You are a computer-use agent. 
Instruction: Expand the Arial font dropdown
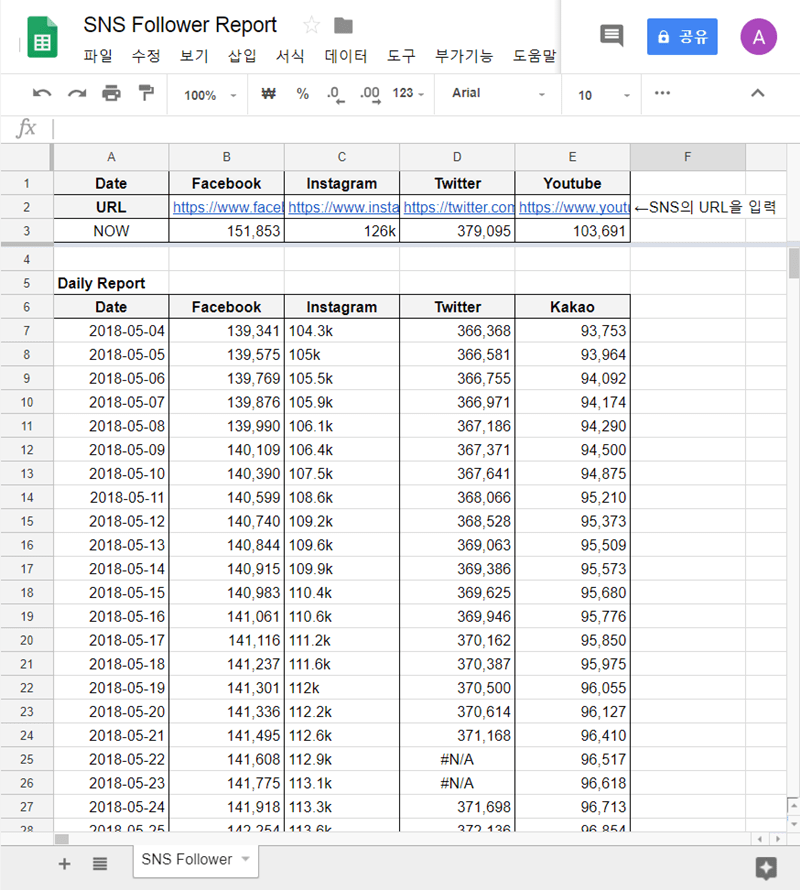498,94
